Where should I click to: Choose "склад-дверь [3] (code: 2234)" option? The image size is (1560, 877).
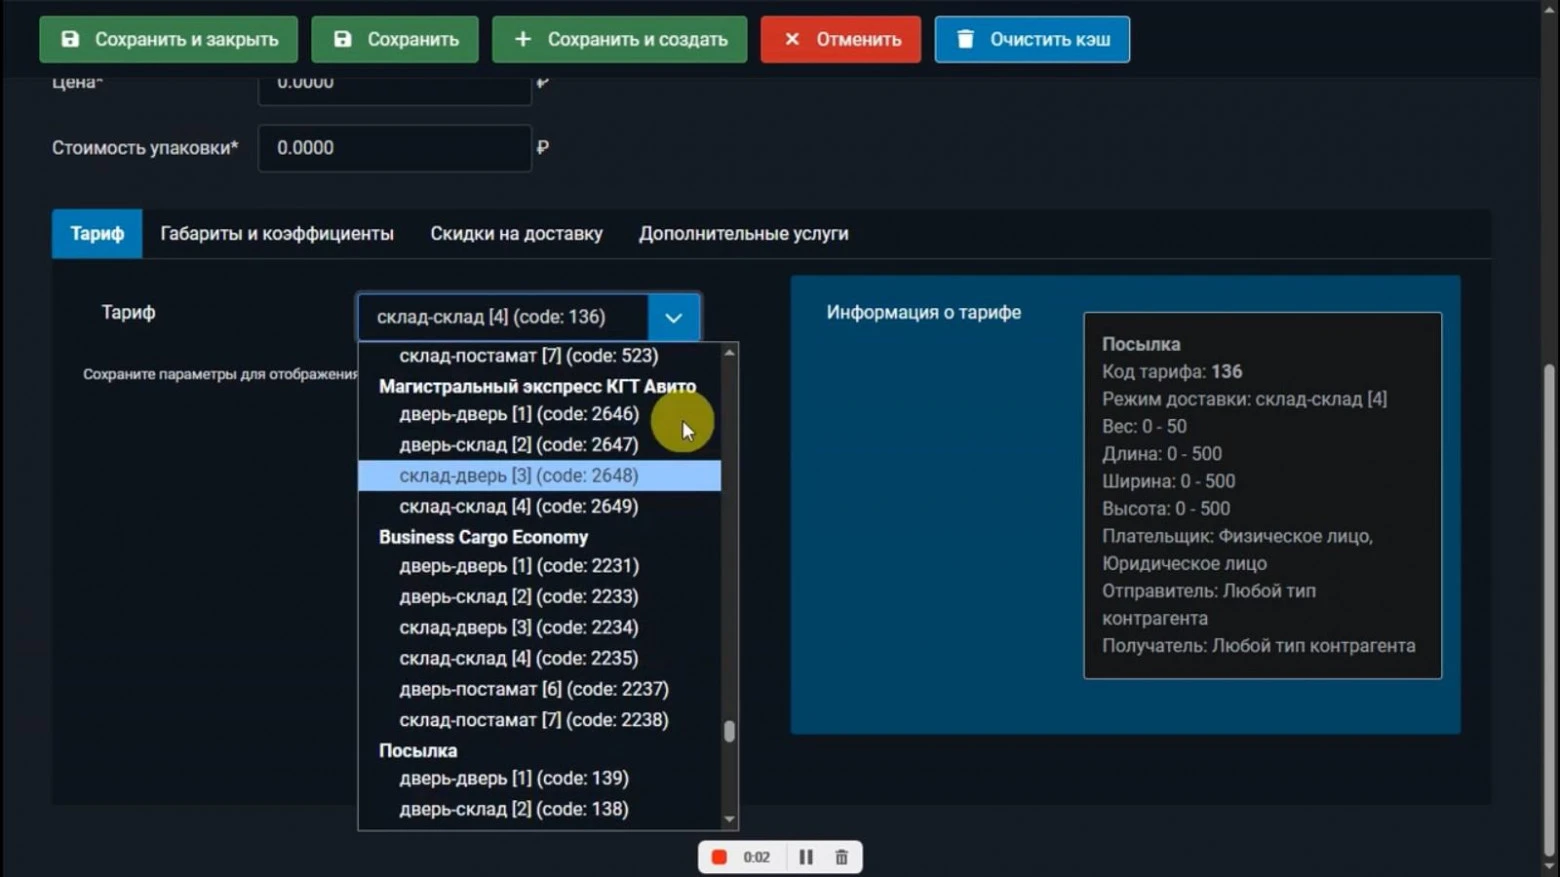point(539,628)
